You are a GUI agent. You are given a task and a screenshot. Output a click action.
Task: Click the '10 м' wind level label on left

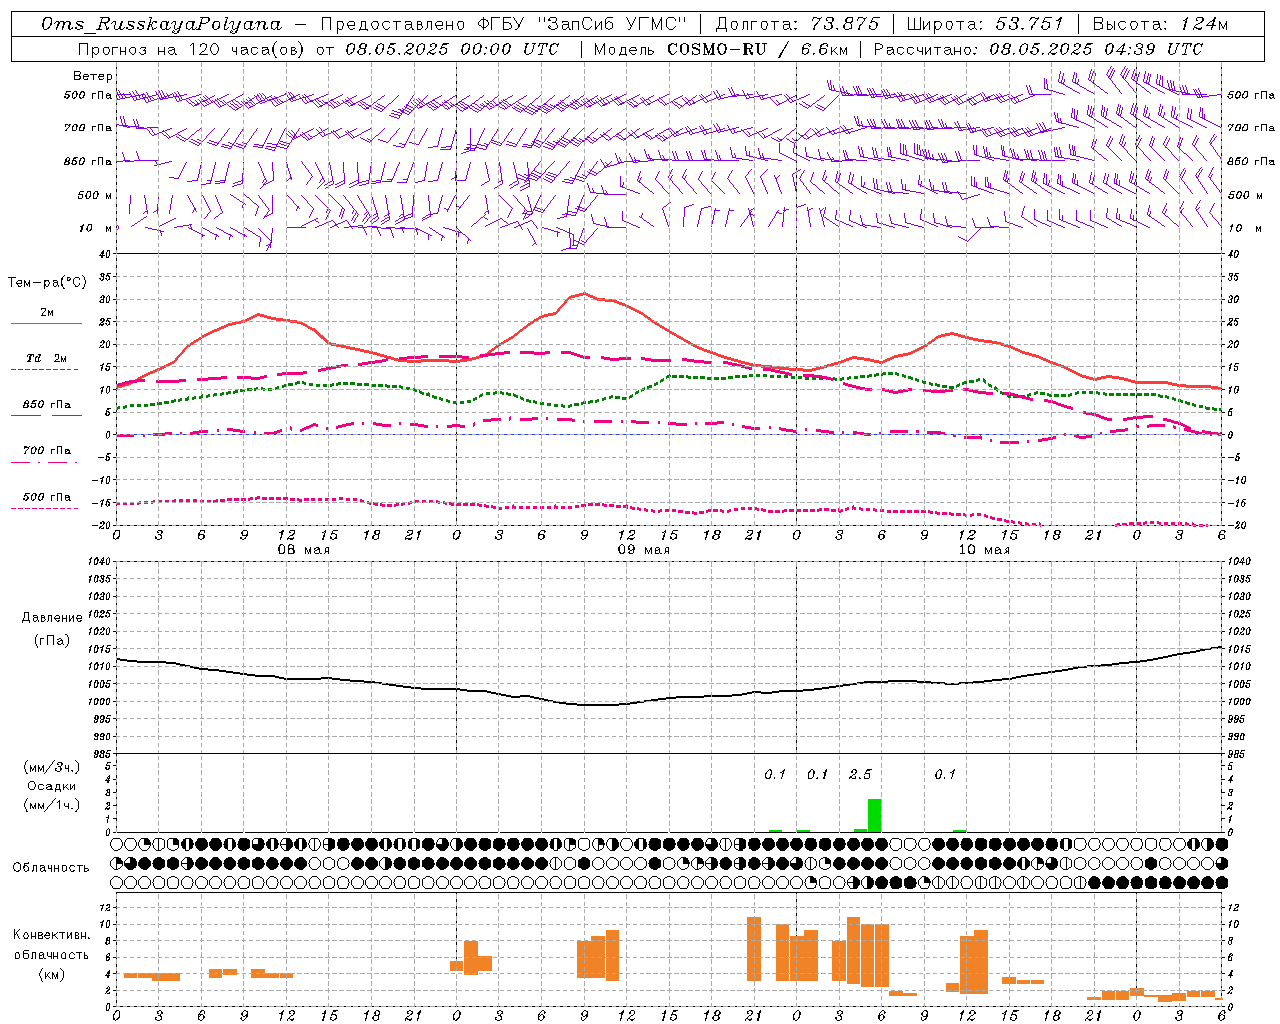(96, 228)
